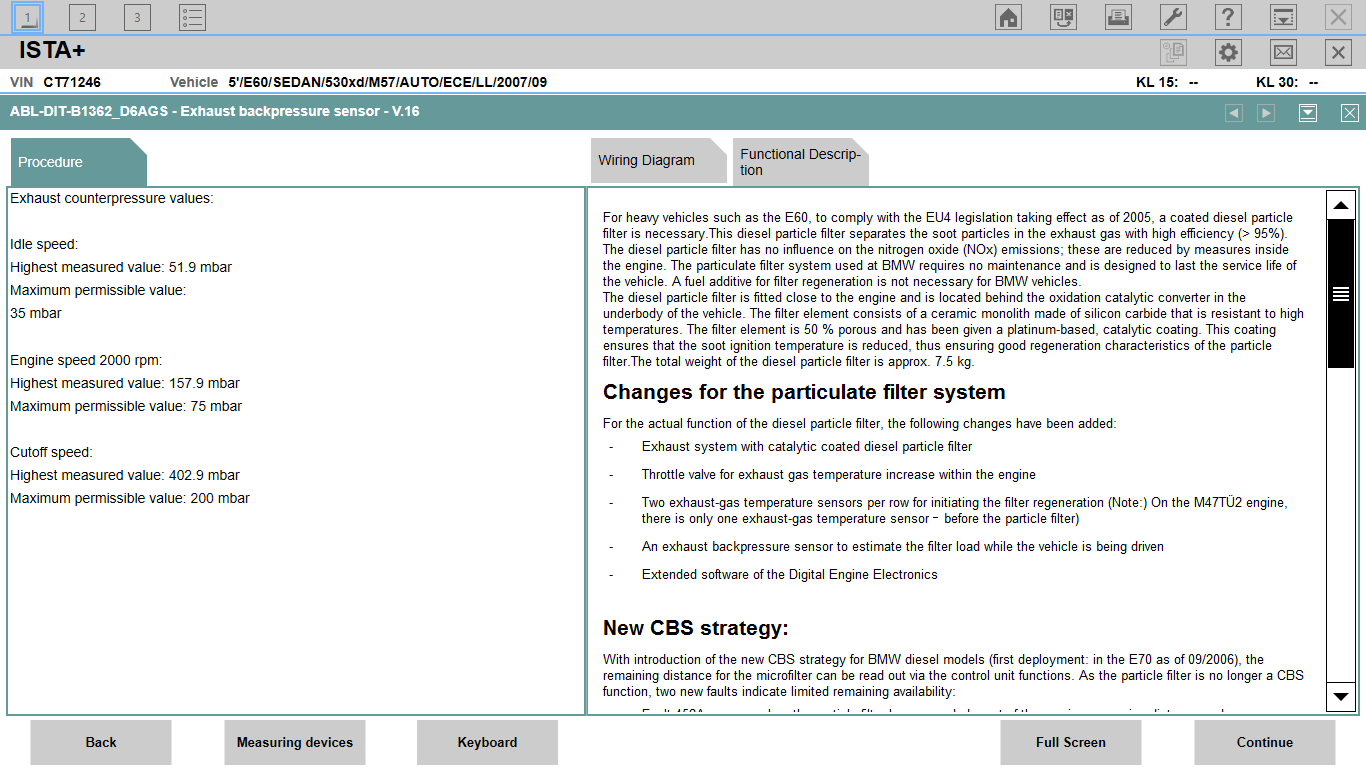Open the printer icon in top toolbar
This screenshot has width=1366, height=768.
pos(1118,17)
